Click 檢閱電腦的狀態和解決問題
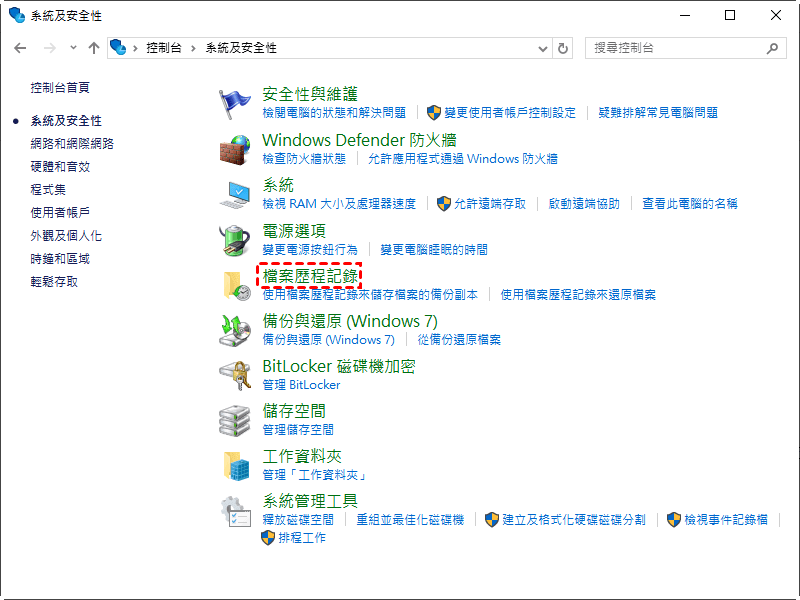 pos(334,112)
